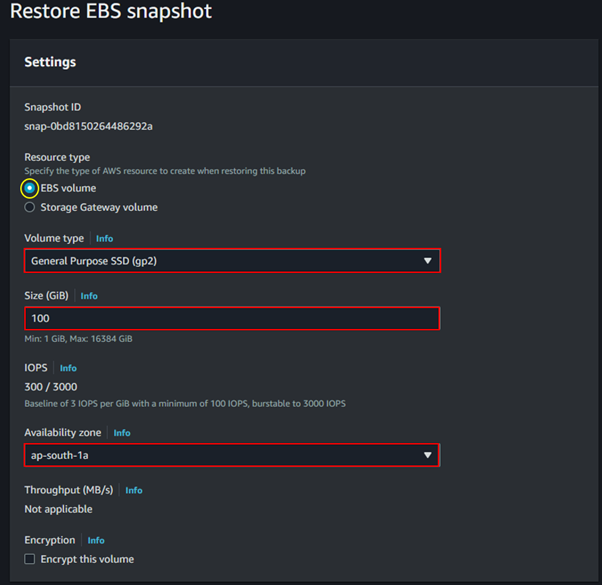Click the Resource type label
This screenshot has width=602, height=585.
pyautogui.click(x=57, y=157)
